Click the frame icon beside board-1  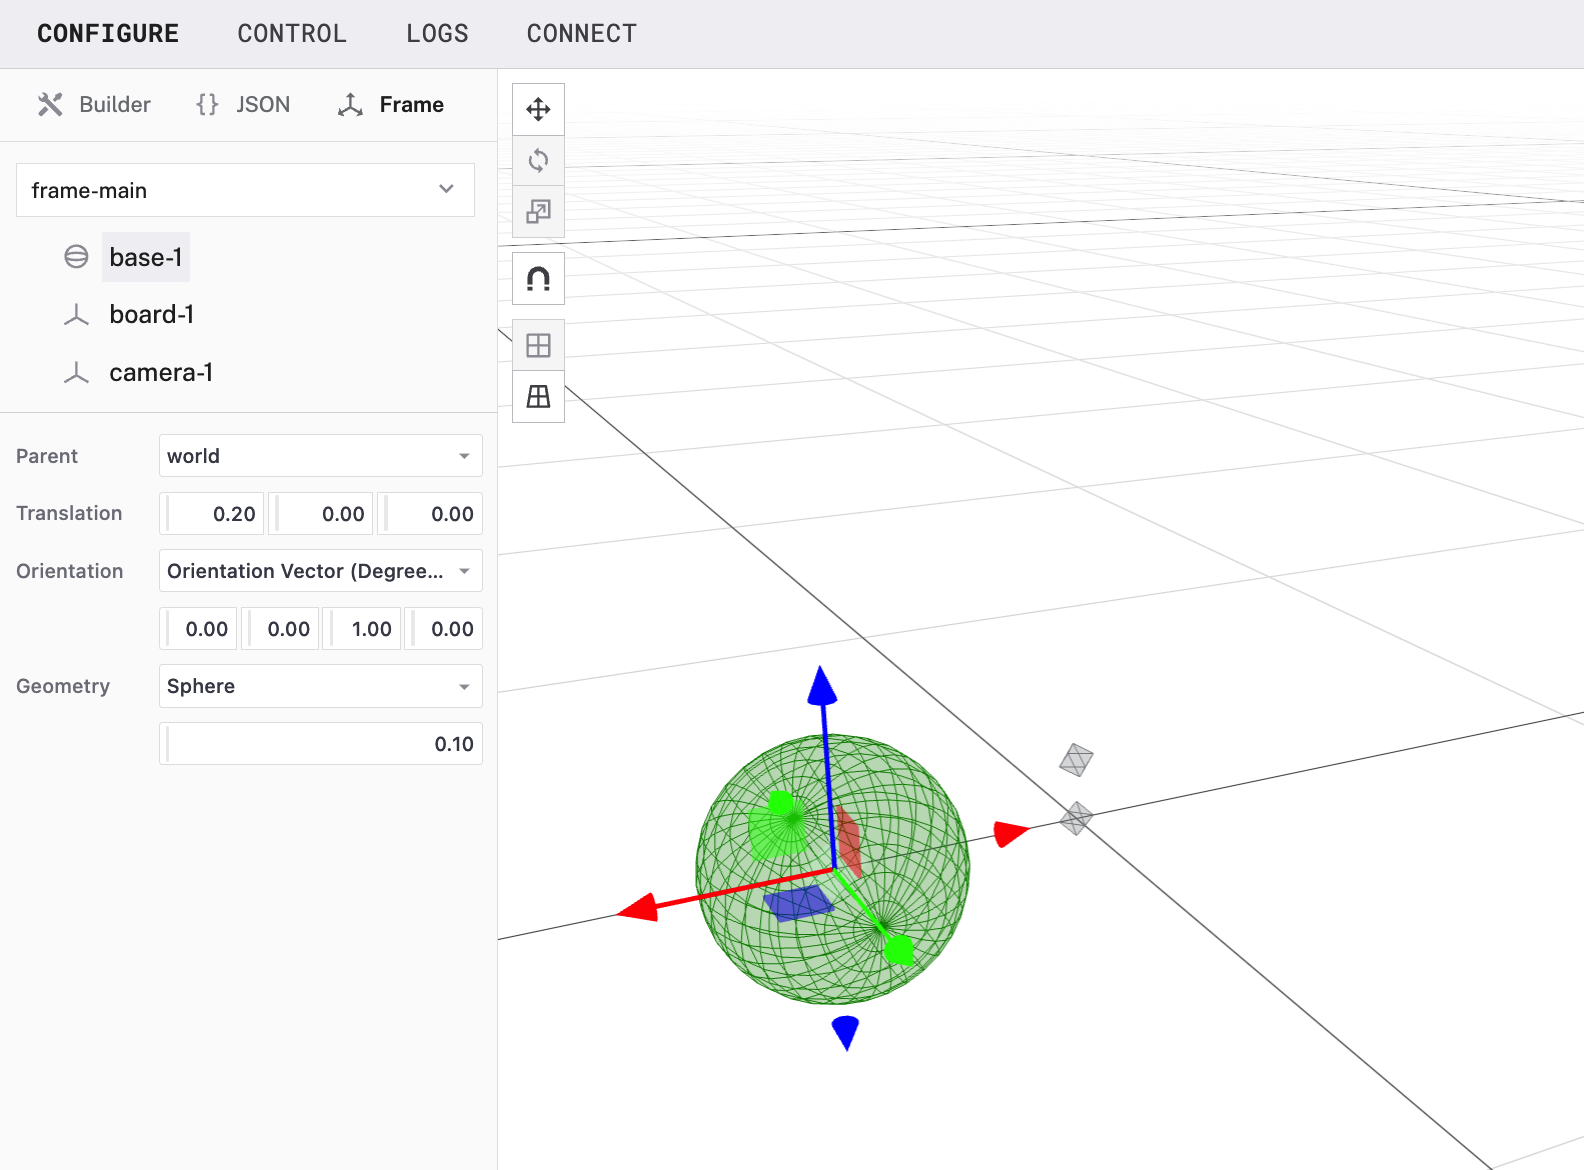click(76, 315)
